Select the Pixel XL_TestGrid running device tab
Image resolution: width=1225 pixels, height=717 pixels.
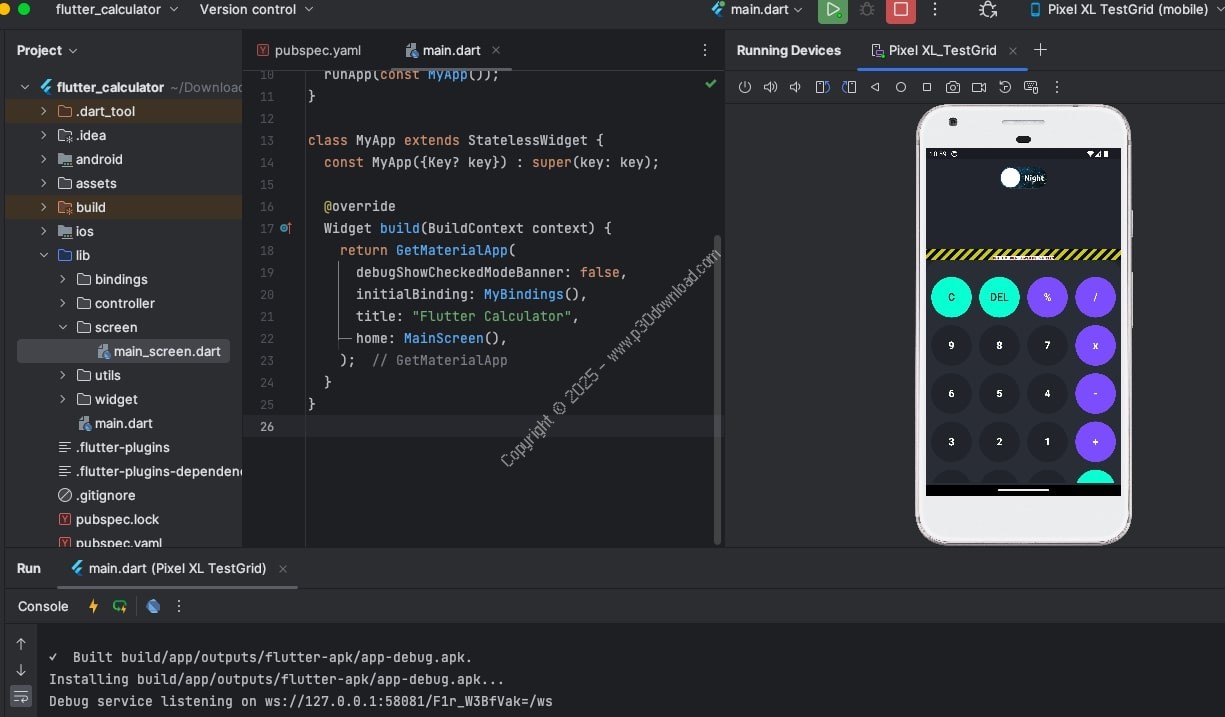tap(940, 50)
